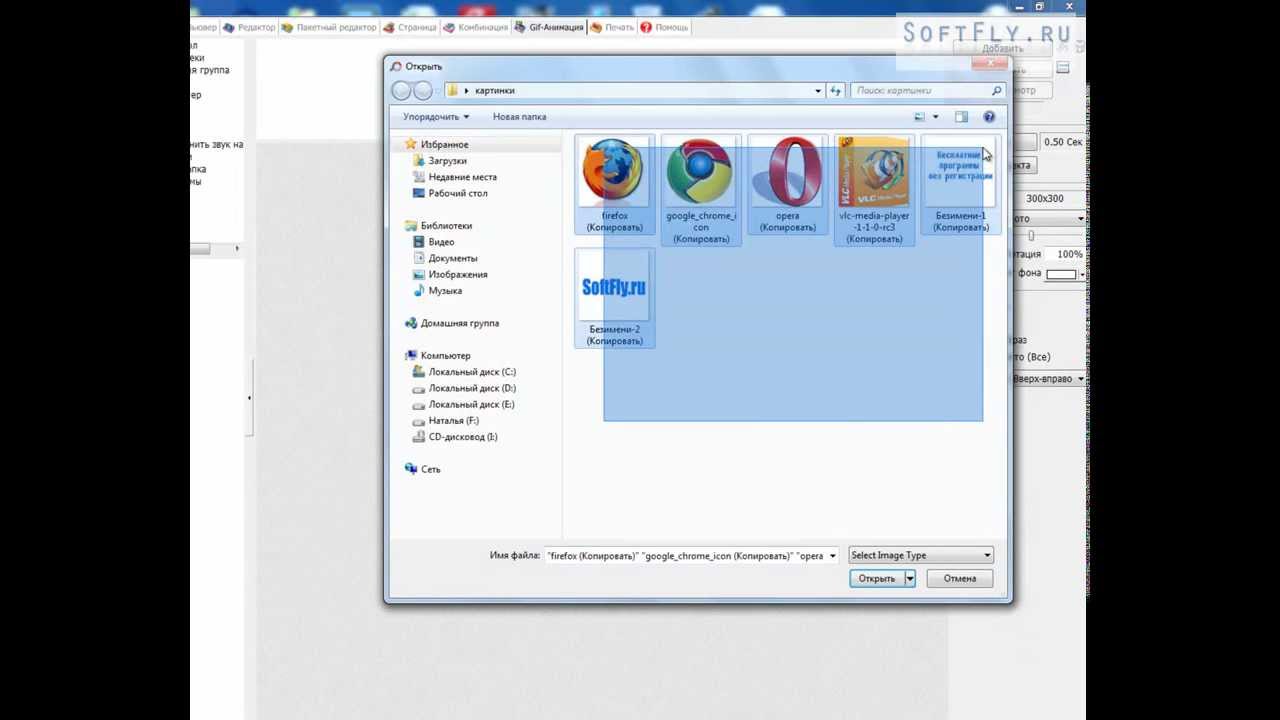This screenshot has width=1280, height=720.
Task: Open the address bar history dropdown
Action: click(x=818, y=91)
